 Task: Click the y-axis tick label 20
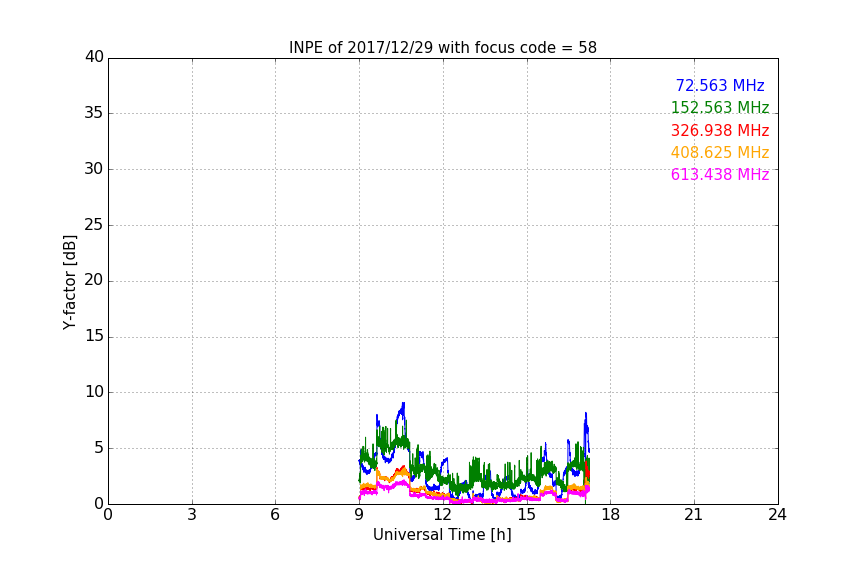click(94, 280)
